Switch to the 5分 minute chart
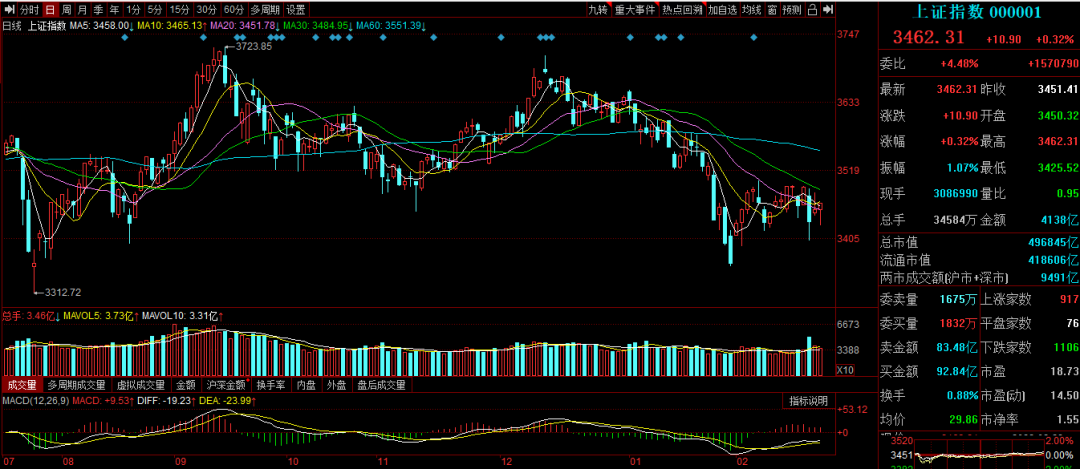 [x=155, y=10]
